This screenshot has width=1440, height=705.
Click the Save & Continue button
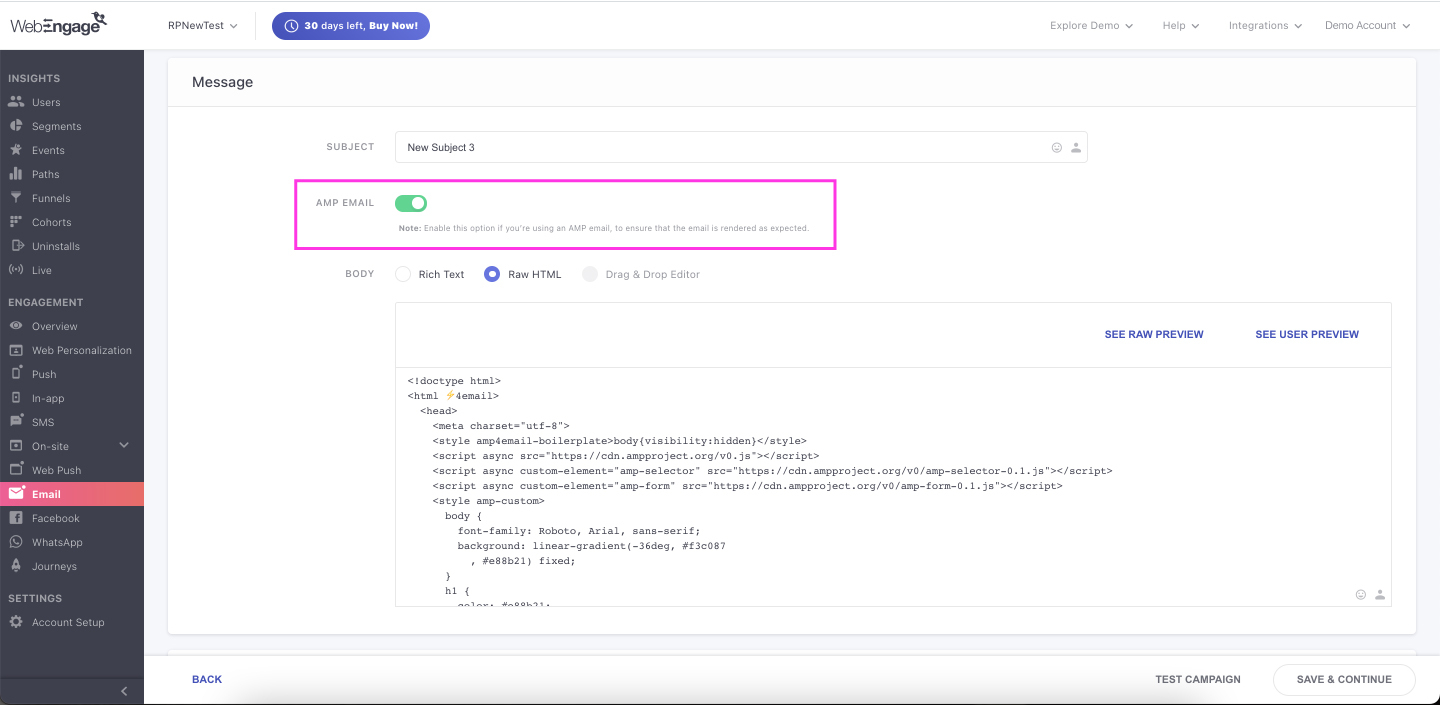[1343, 679]
